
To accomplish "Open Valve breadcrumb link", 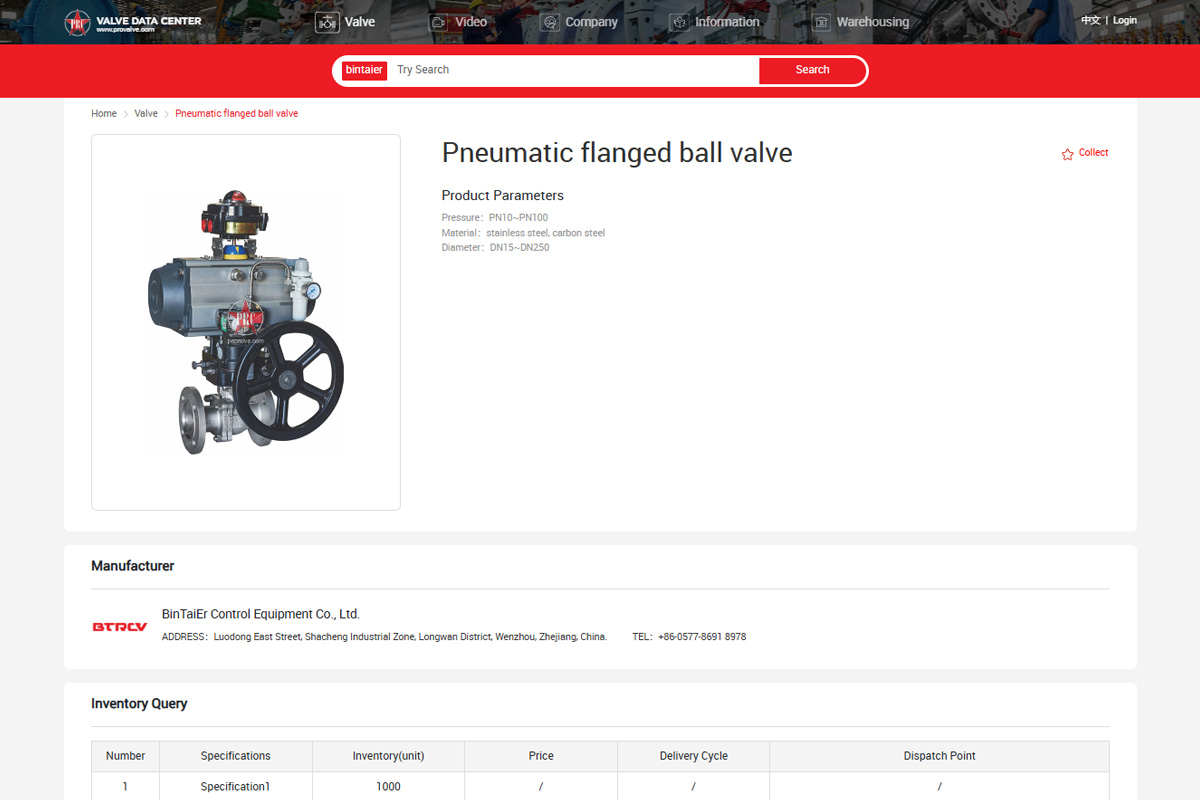I will click(146, 114).
